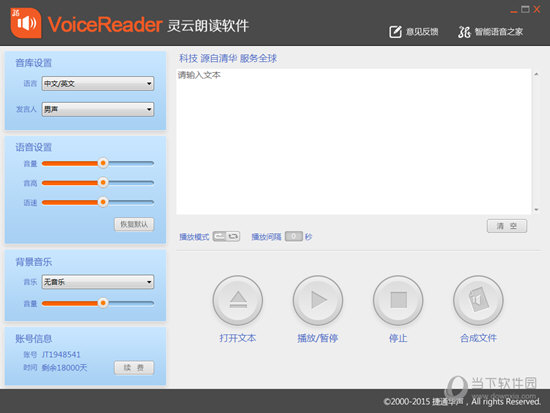Screen dimensions: 550x413
Task: Click the 播放/暂停 play round button
Action: (318, 300)
